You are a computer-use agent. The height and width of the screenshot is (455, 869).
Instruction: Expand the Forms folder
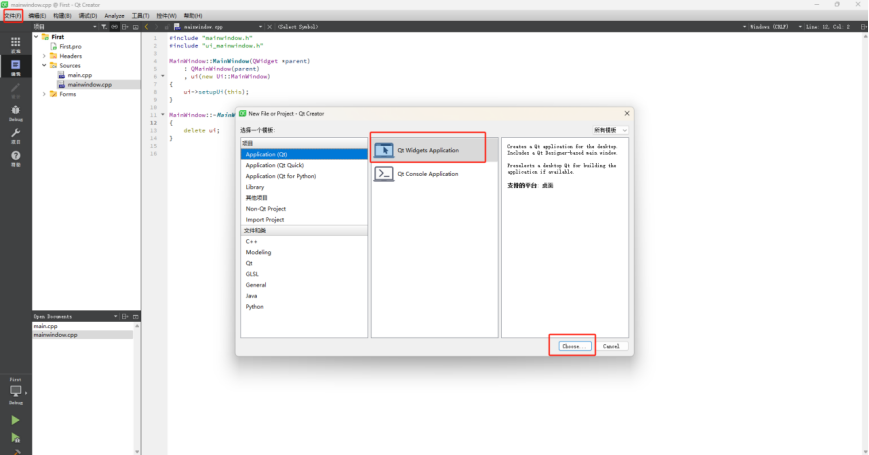44,94
